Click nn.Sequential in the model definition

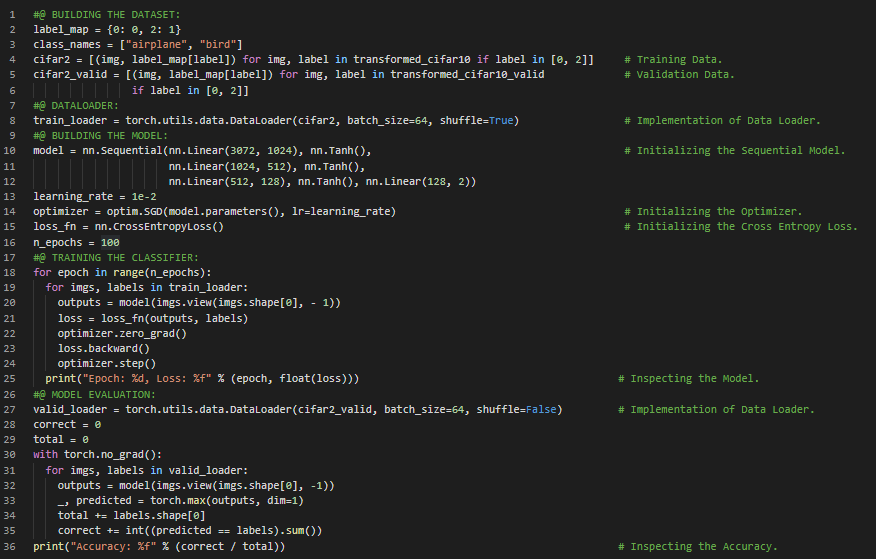pos(119,151)
